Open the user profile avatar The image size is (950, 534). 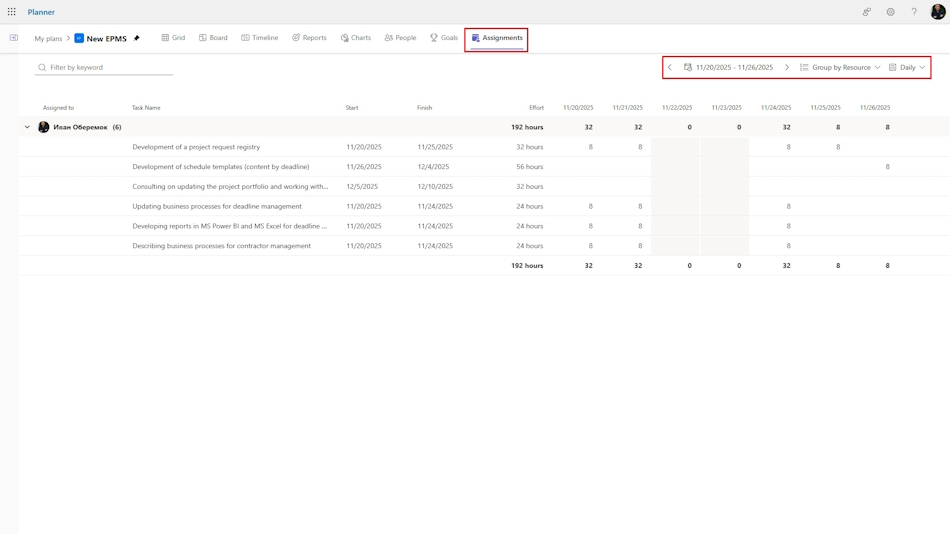coord(938,12)
